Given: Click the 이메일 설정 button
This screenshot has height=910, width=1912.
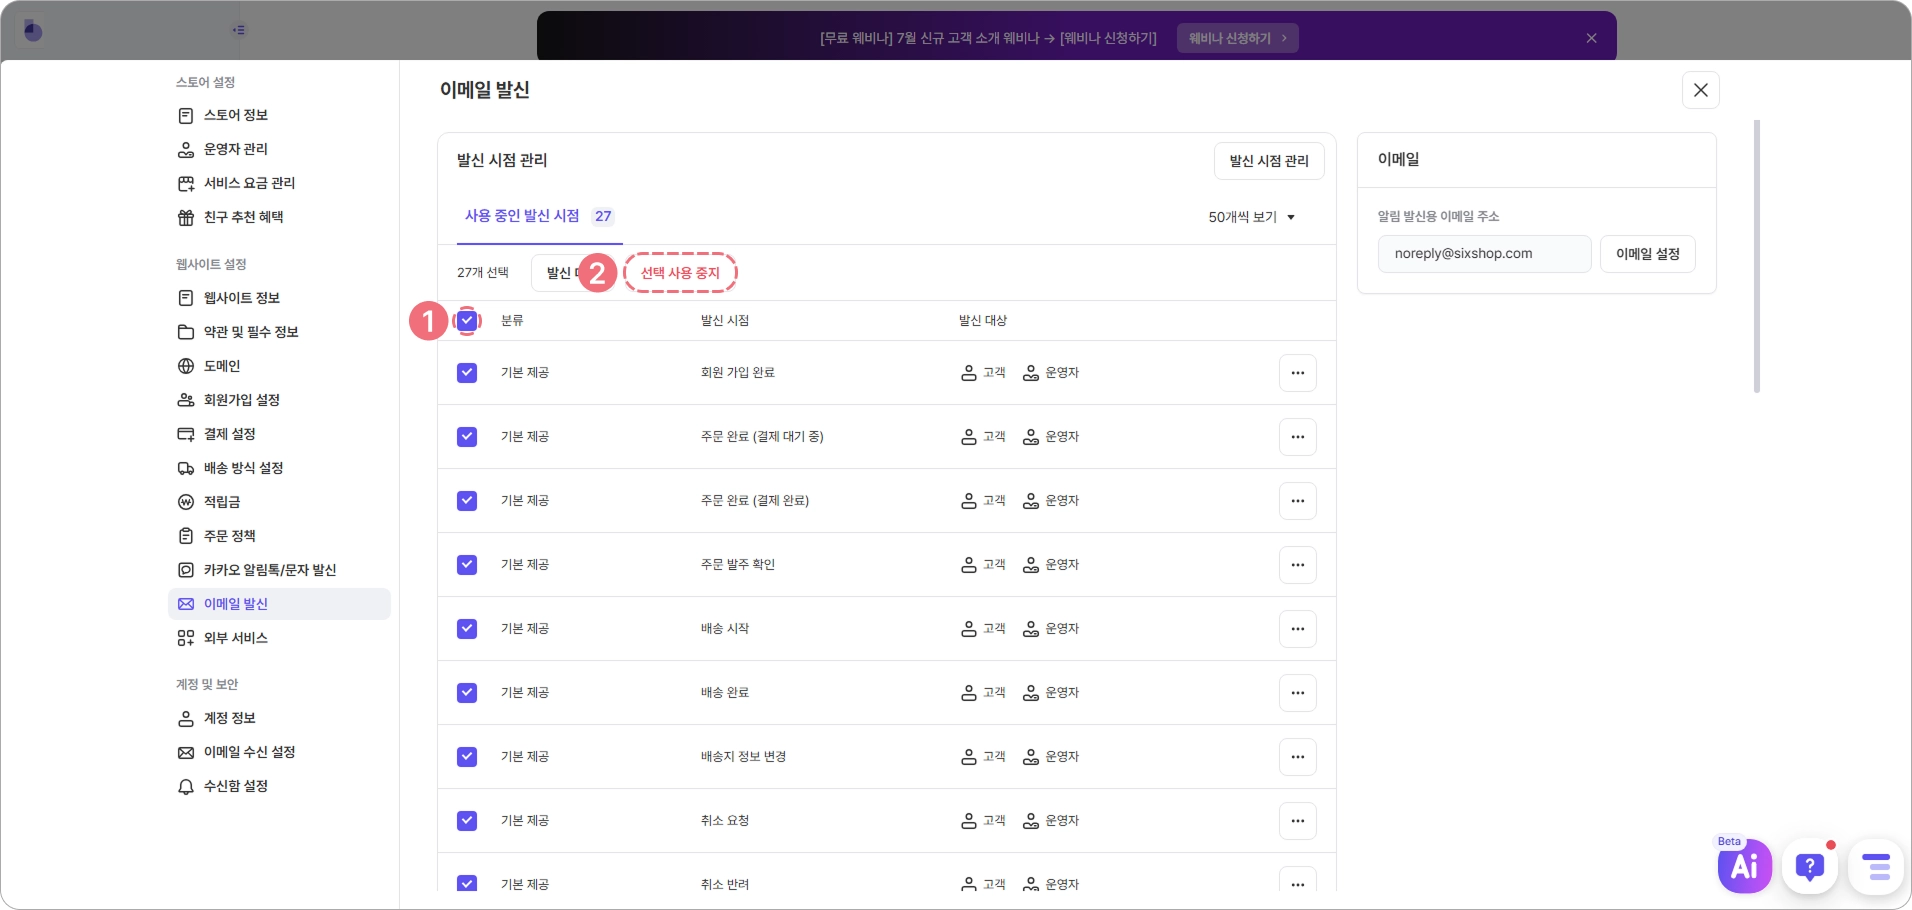Looking at the screenshot, I should [1647, 254].
